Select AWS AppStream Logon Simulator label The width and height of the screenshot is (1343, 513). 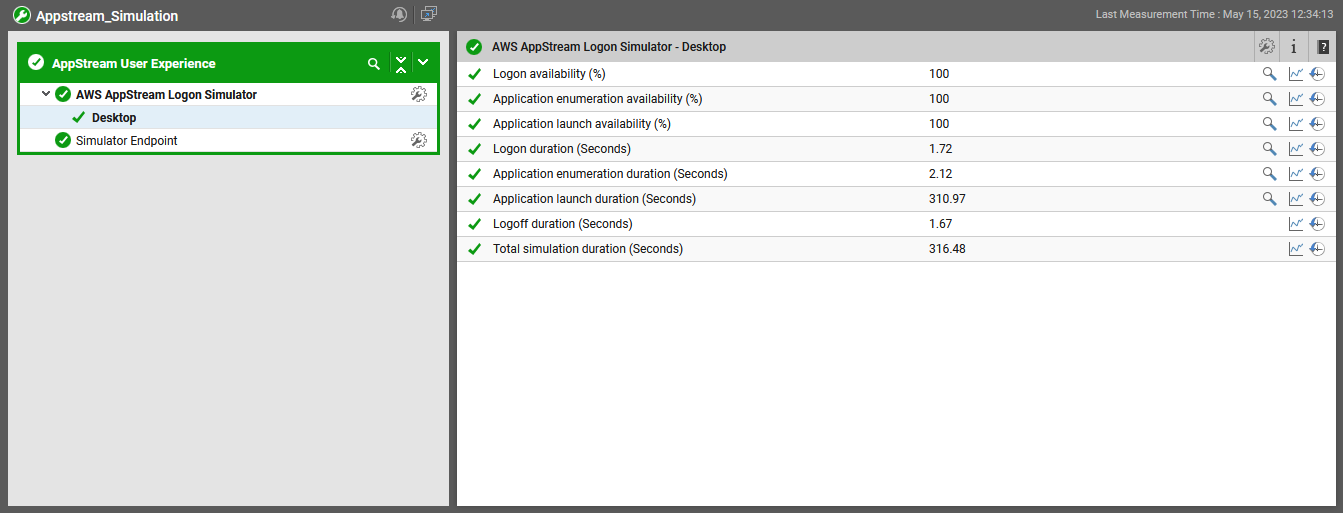(166, 95)
